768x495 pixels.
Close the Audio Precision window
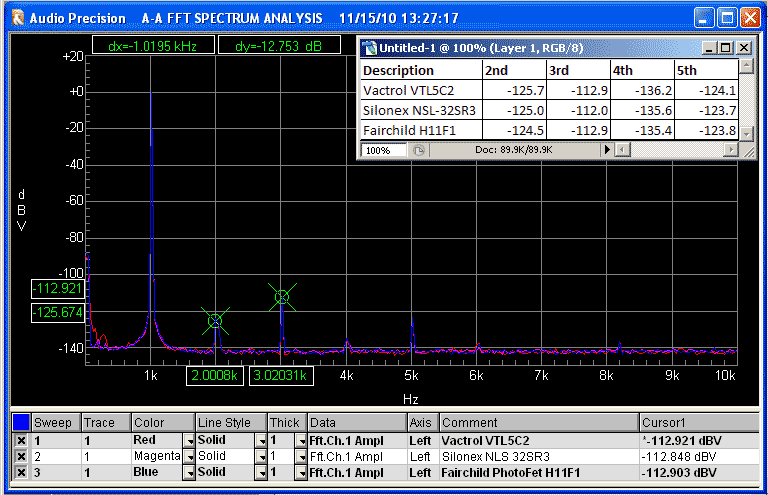coord(750,18)
